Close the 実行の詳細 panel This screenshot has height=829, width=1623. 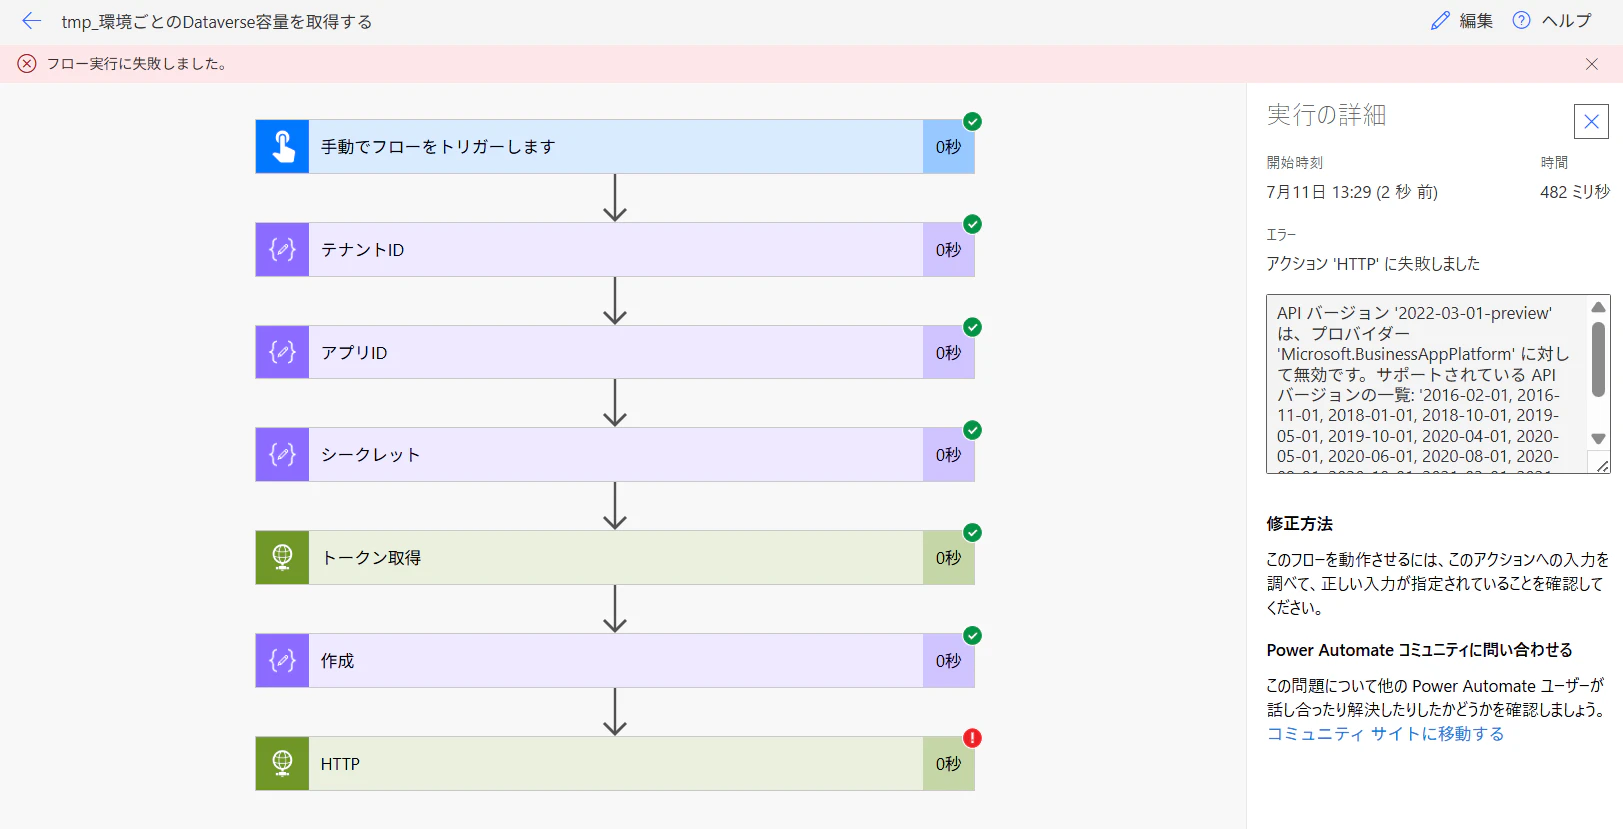pyautogui.click(x=1591, y=122)
